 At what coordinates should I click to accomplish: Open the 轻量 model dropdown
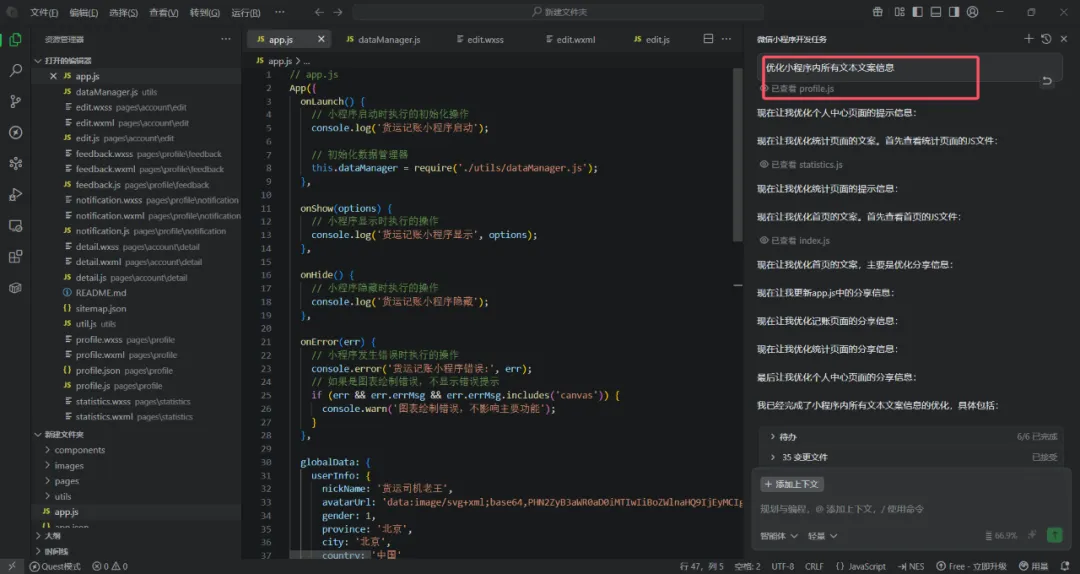pos(822,535)
